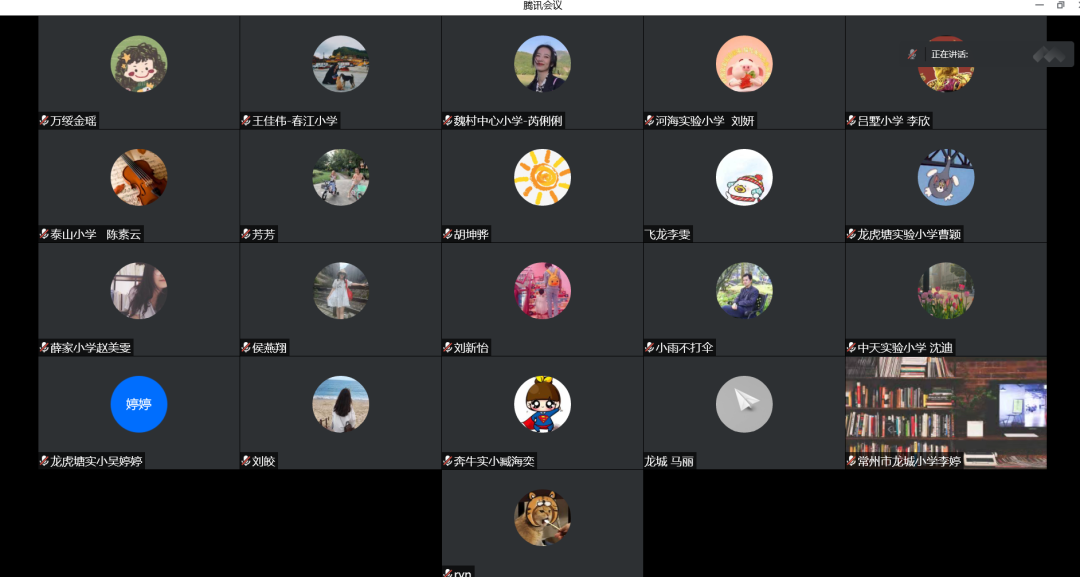Select the sun drawing avatar of 胡坤骅
This screenshot has height=577, width=1080.
[x=542, y=177]
